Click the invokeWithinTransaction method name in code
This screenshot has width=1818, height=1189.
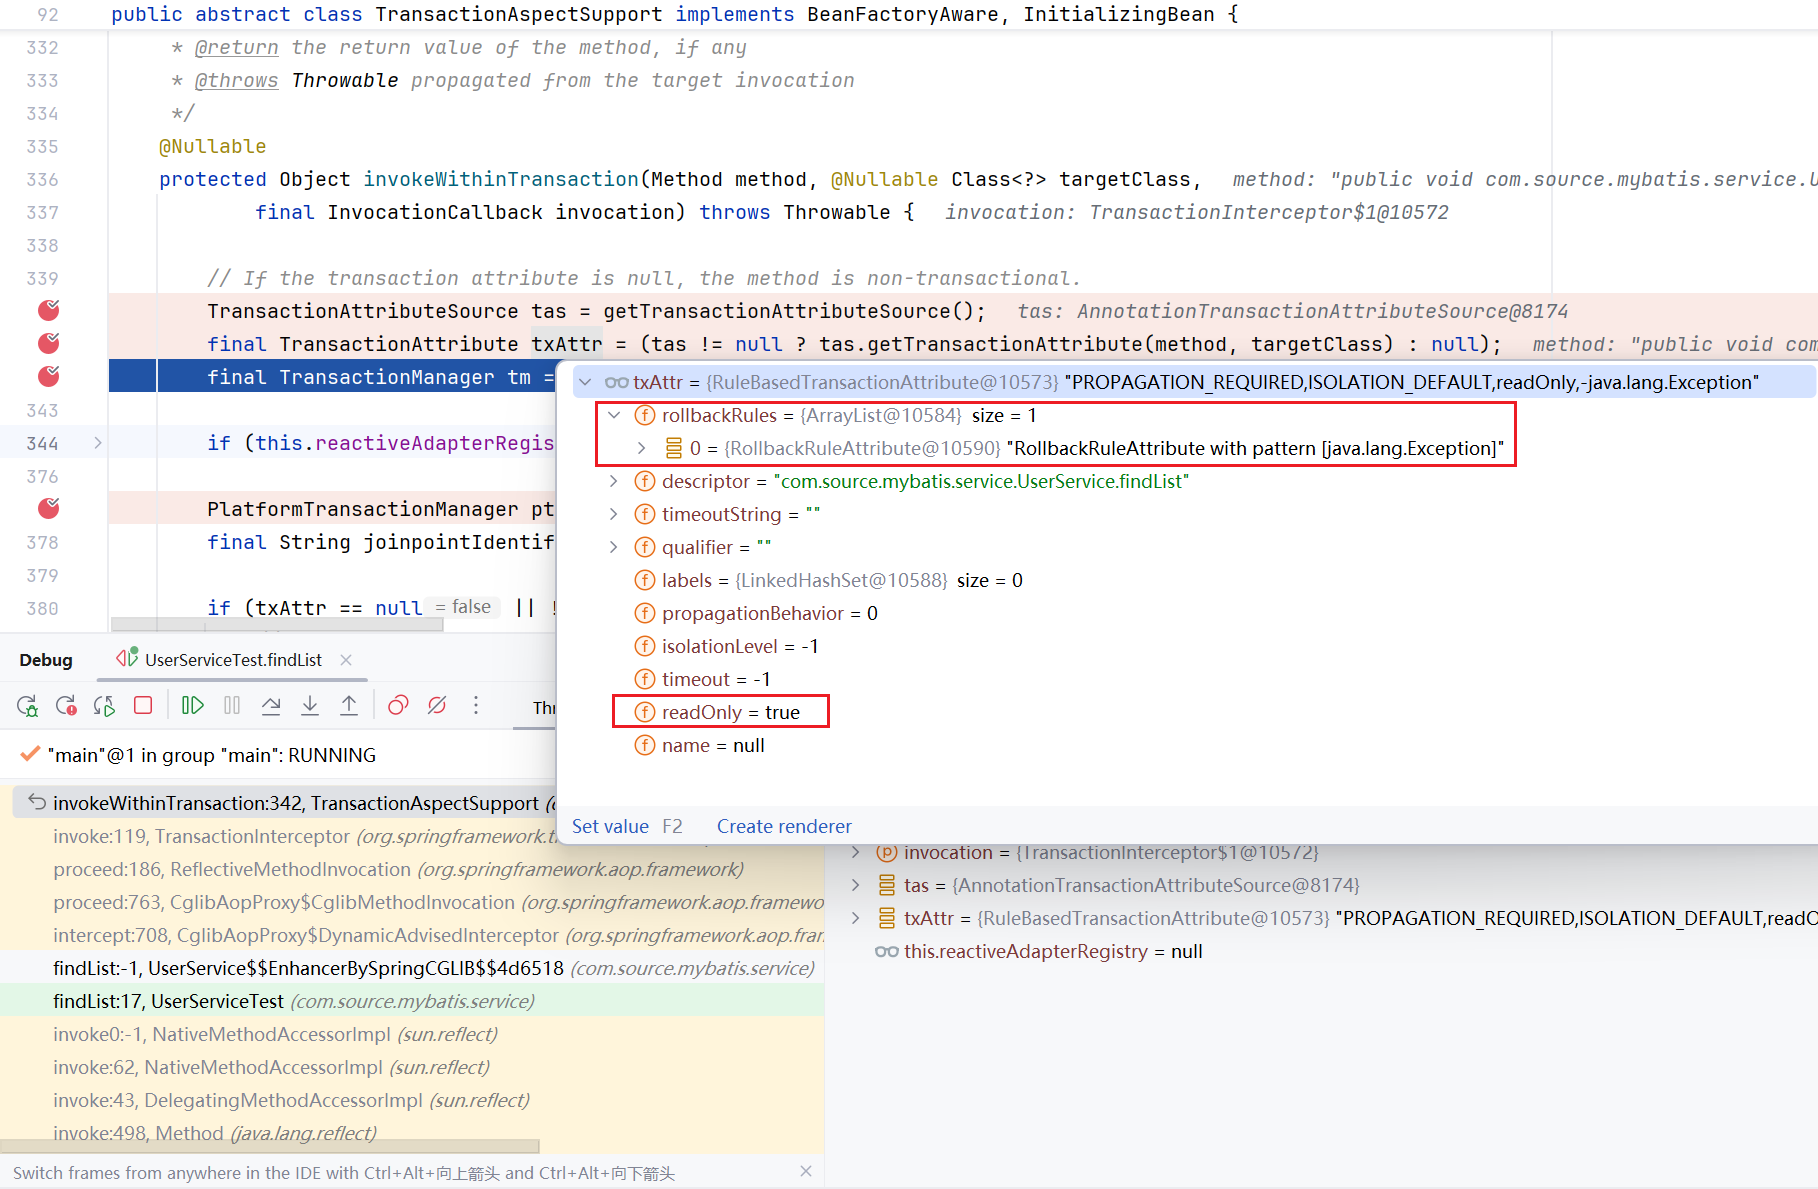pyautogui.click(x=501, y=179)
